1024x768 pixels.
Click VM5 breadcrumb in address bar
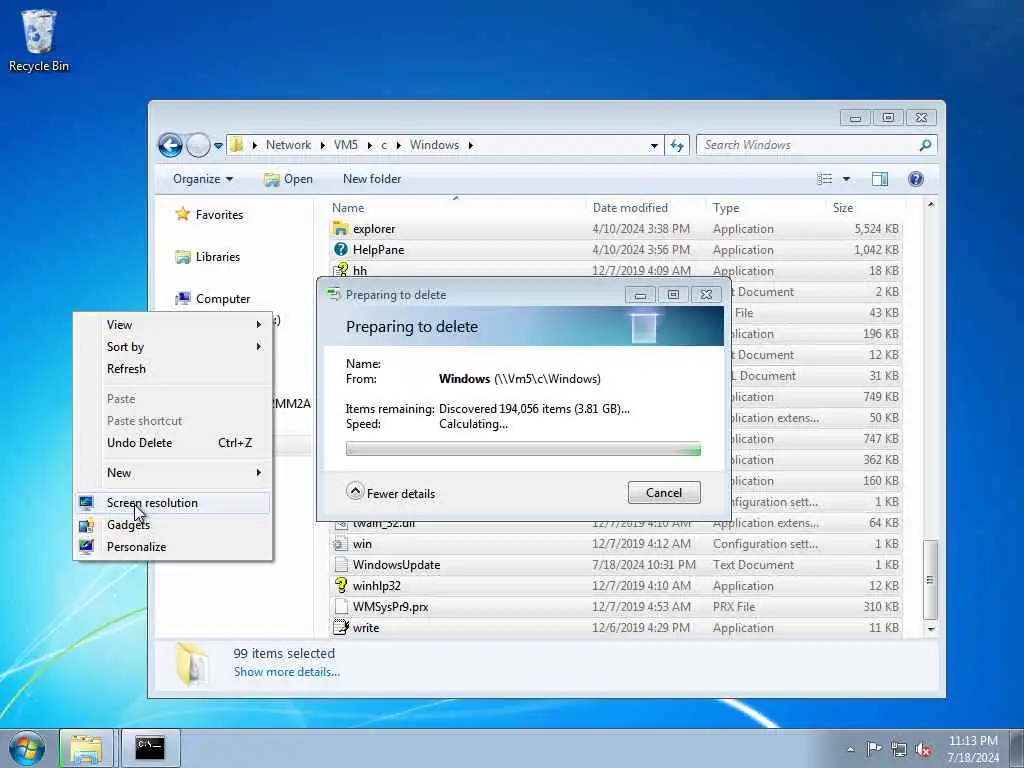(x=345, y=145)
